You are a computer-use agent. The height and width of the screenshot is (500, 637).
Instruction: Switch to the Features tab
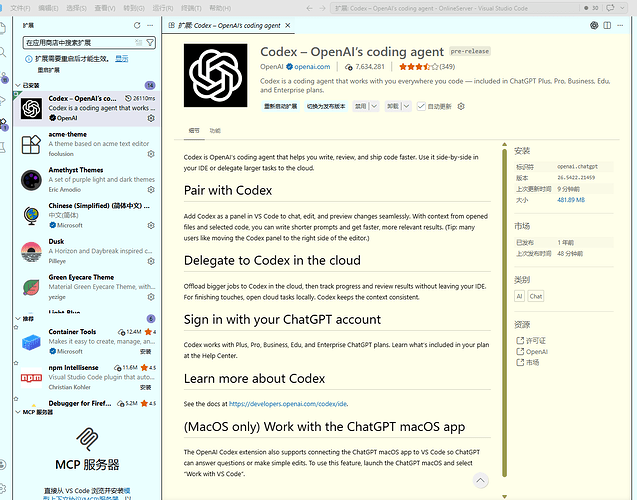(215, 131)
